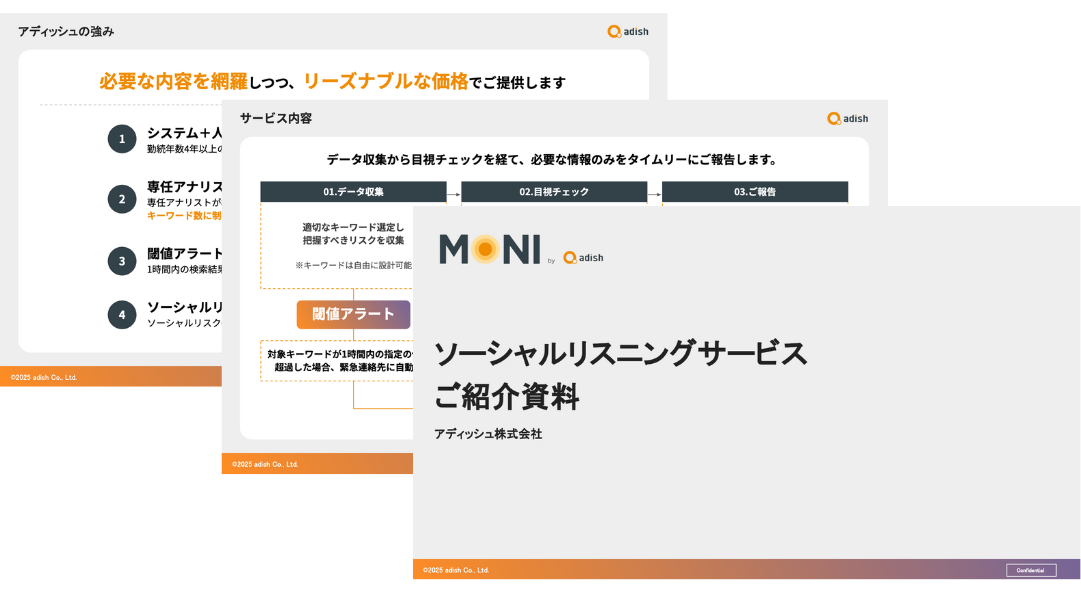The width and height of the screenshot is (1081, 593).
Task: Click the text でご提供します
Action: coord(518,83)
